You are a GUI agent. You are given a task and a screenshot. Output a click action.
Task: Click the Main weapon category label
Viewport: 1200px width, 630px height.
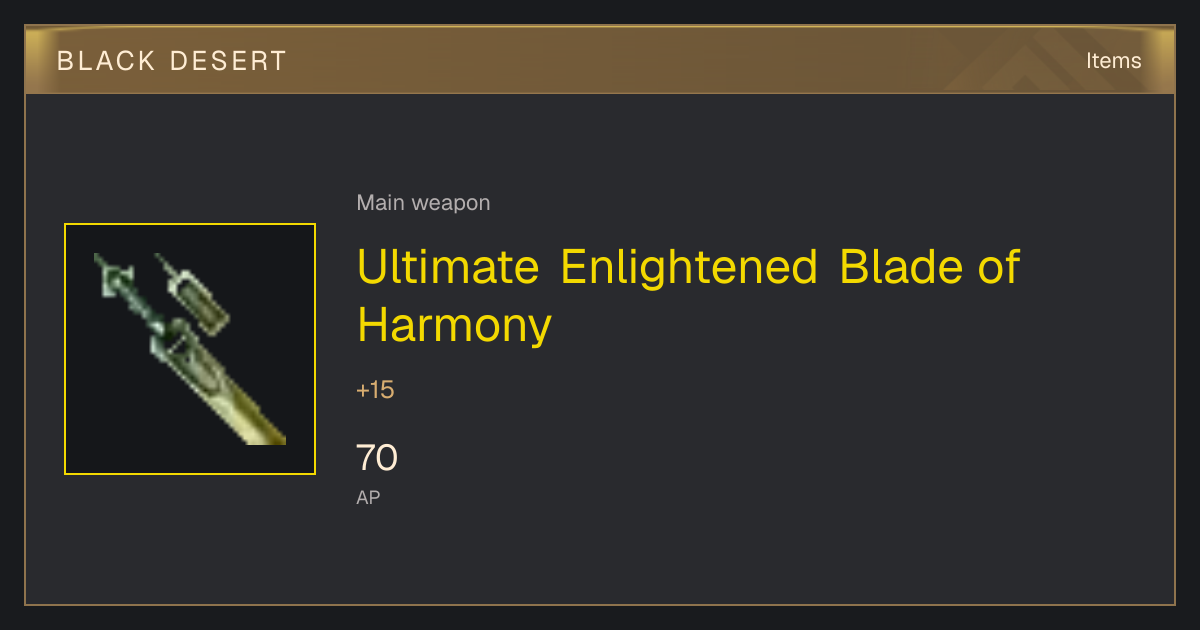(x=423, y=203)
